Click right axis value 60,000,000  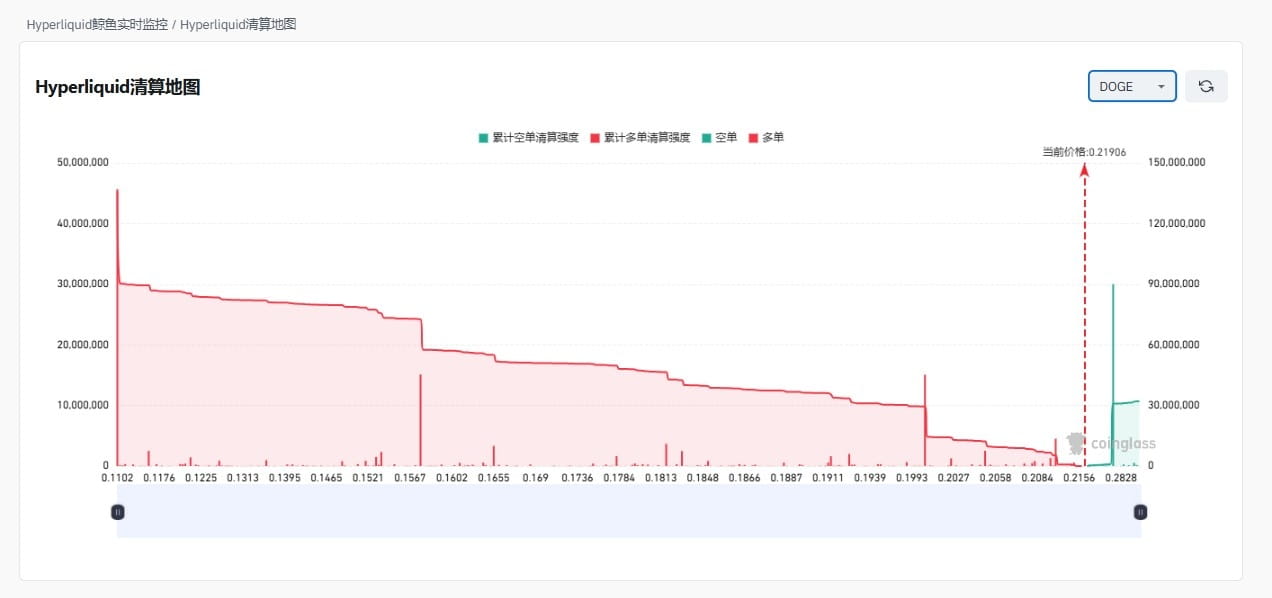tap(1176, 345)
